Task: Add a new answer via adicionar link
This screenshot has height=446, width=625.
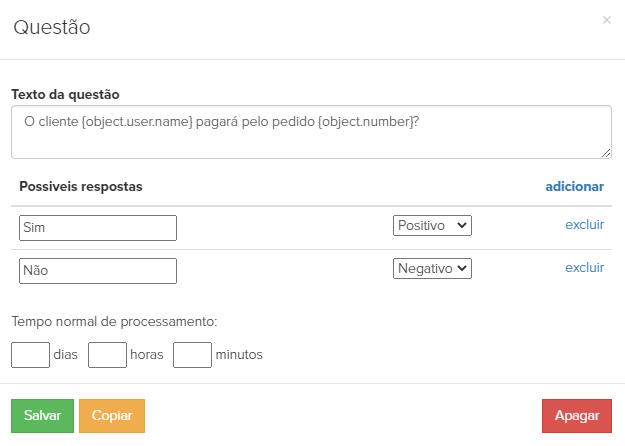Action: (x=574, y=187)
